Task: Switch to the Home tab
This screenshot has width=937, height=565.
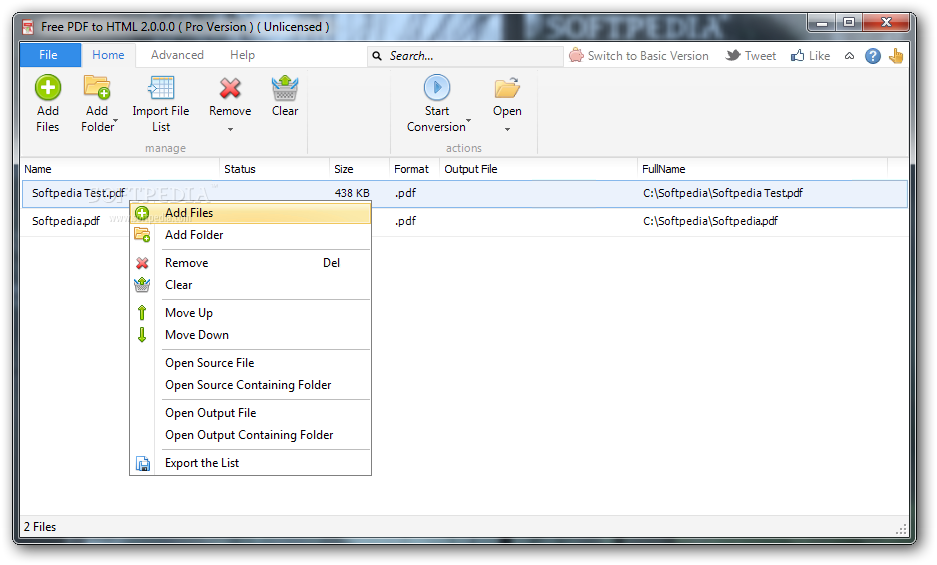Action: click(x=108, y=55)
